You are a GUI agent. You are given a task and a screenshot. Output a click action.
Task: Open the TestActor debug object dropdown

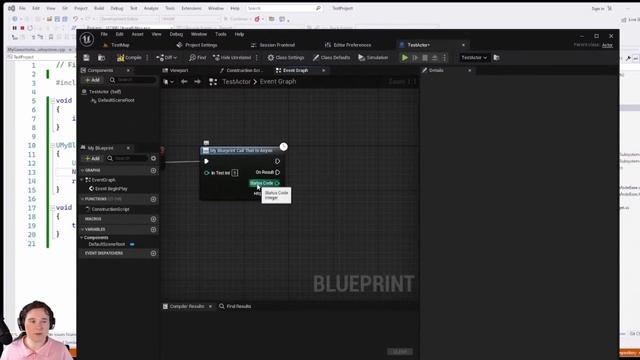474,58
